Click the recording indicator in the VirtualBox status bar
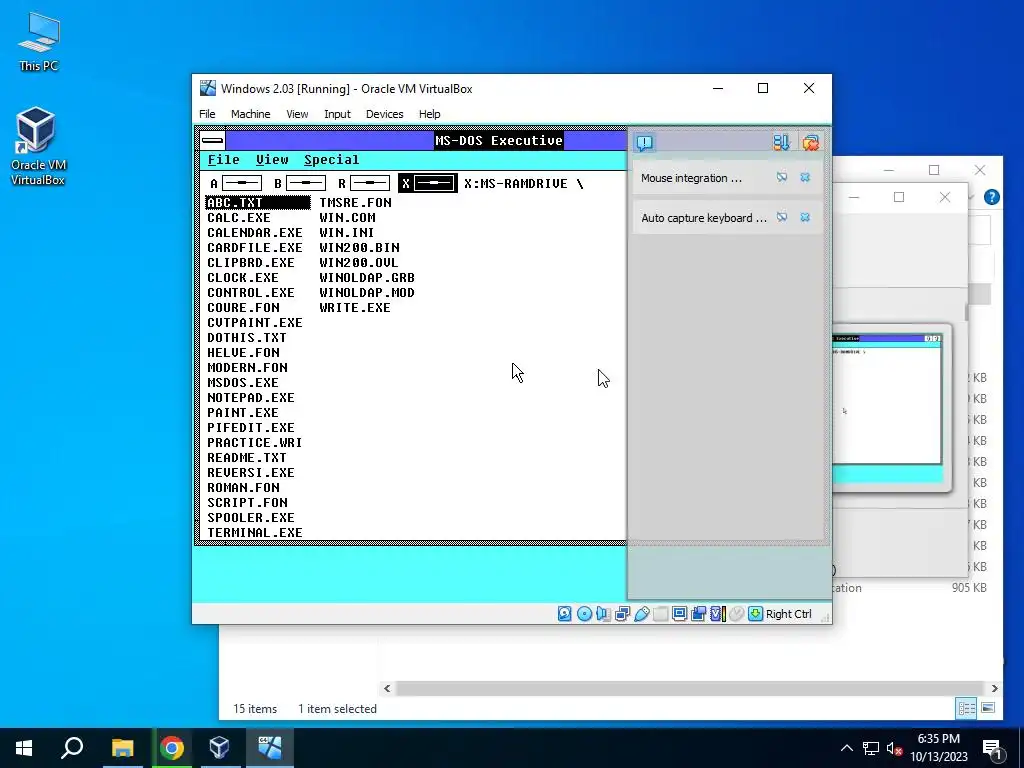Image resolution: width=1024 pixels, height=768 pixels. (698, 614)
